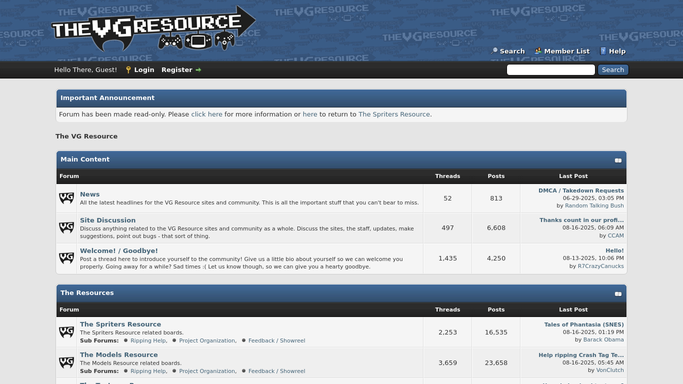Open the DMCA / Takedown Requests thread
Image resolution: width=683 pixels, height=384 pixels.
point(581,190)
